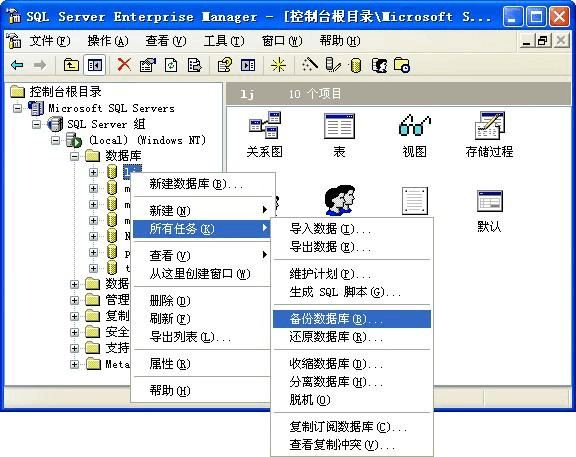Select the (local) (Windows NT) server node
This screenshot has width=576, height=457.
pos(147,140)
